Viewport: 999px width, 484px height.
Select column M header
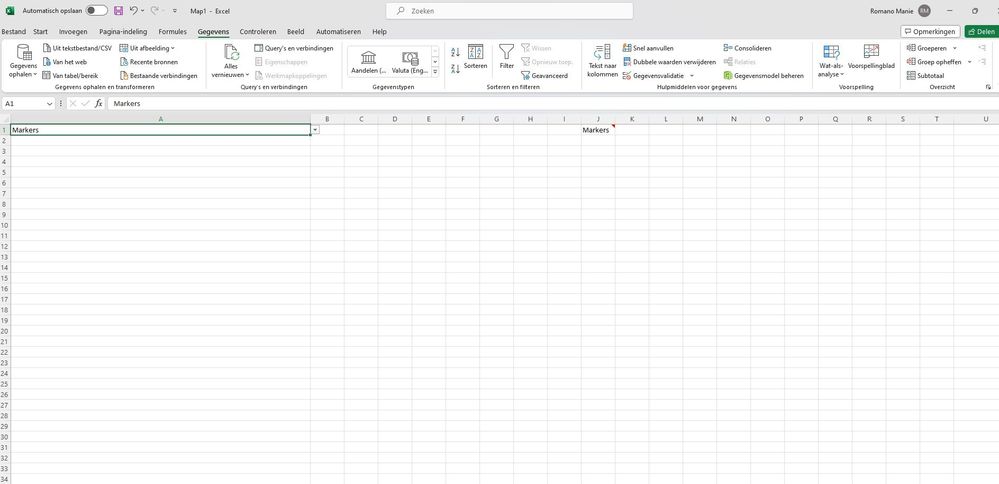pos(700,119)
